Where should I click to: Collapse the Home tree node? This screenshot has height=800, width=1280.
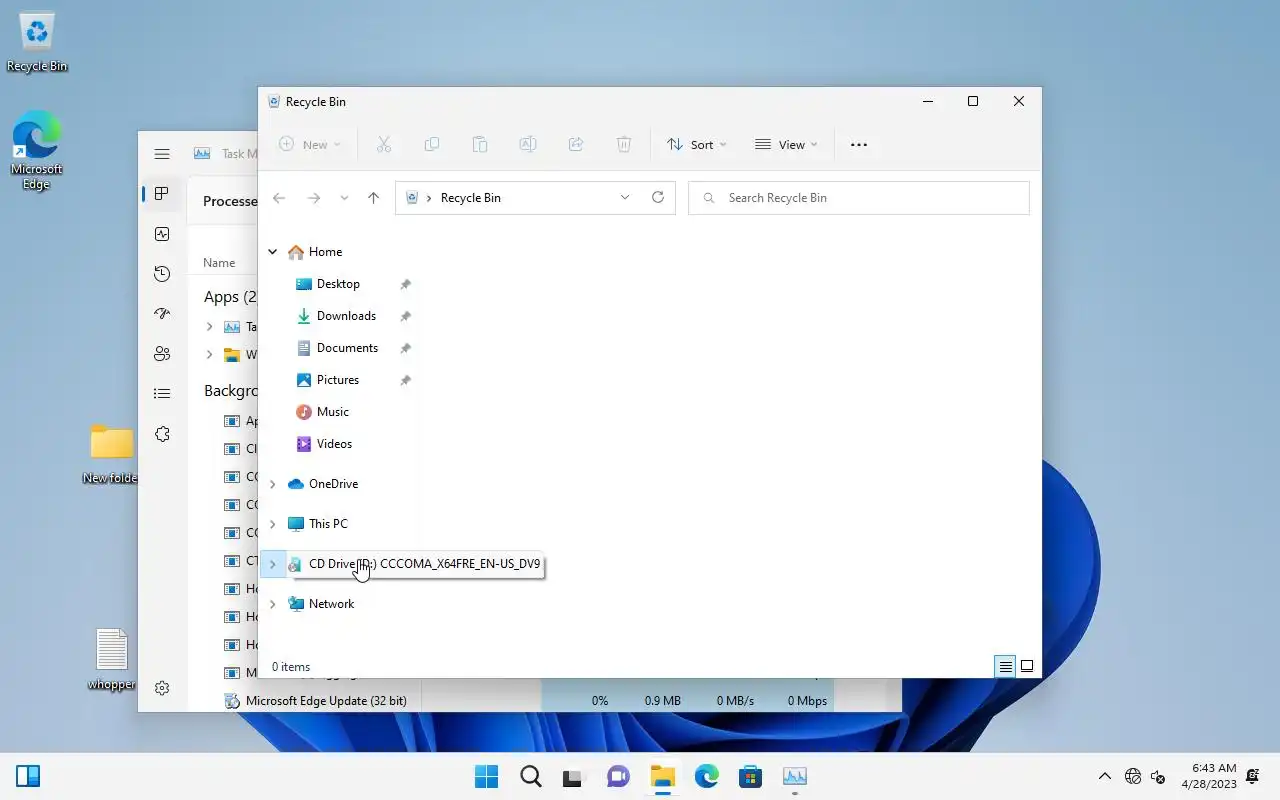click(272, 252)
